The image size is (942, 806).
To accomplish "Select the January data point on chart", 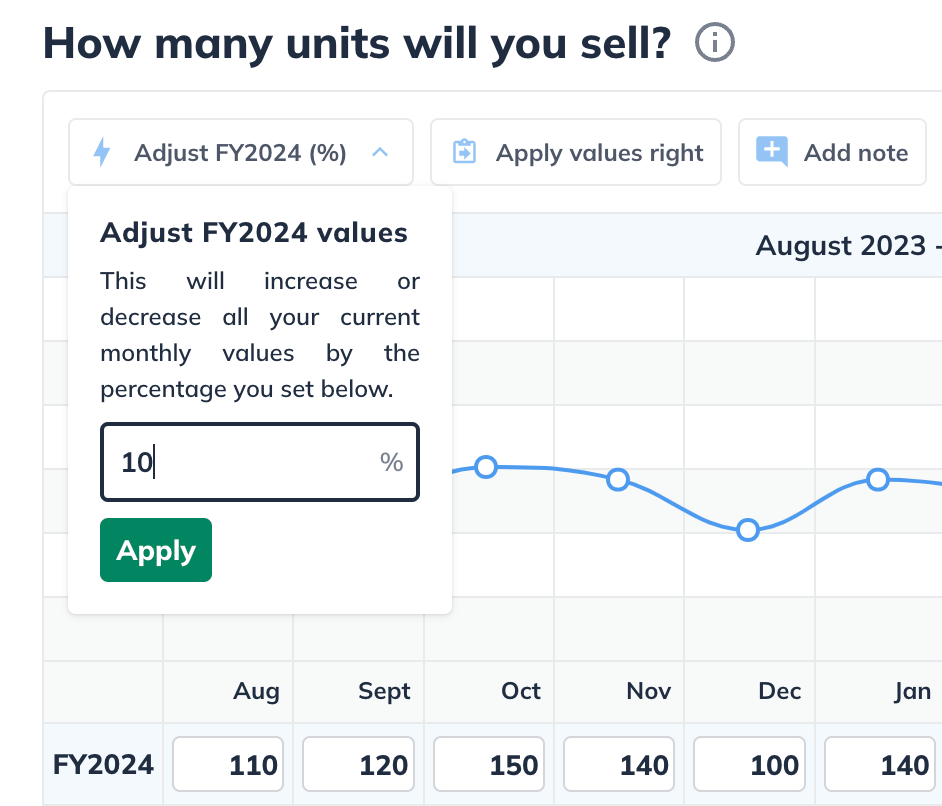I will tap(878, 479).
